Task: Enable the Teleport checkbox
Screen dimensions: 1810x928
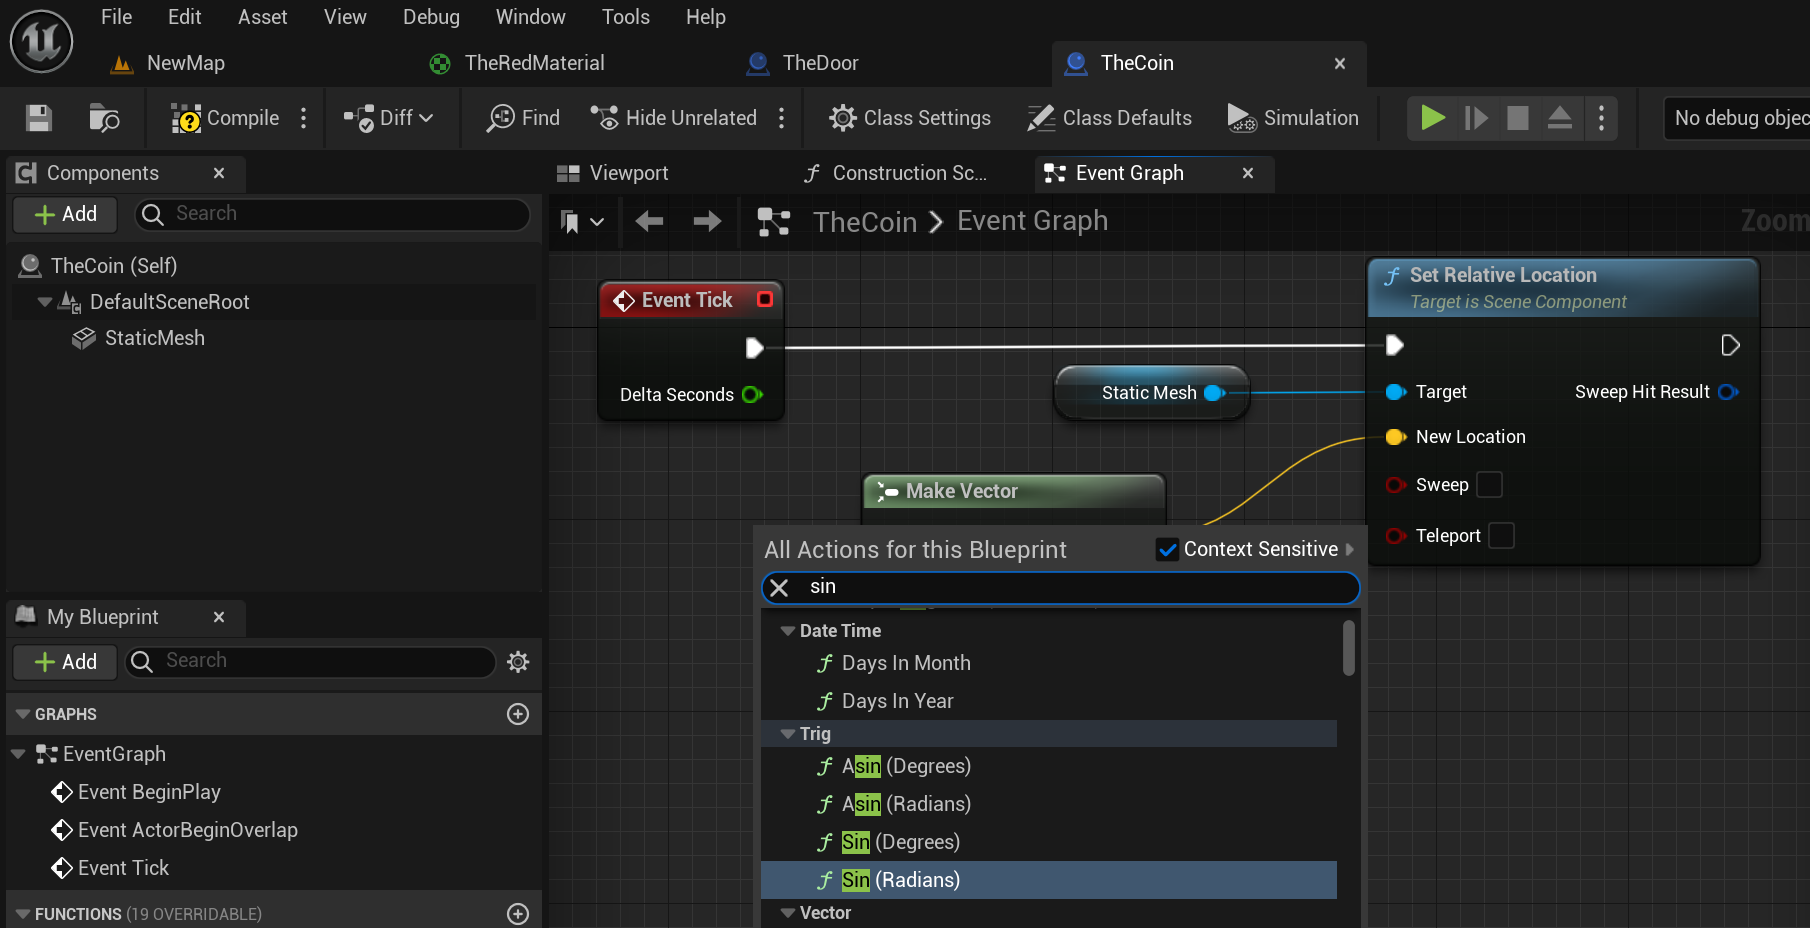Action: (x=1501, y=536)
